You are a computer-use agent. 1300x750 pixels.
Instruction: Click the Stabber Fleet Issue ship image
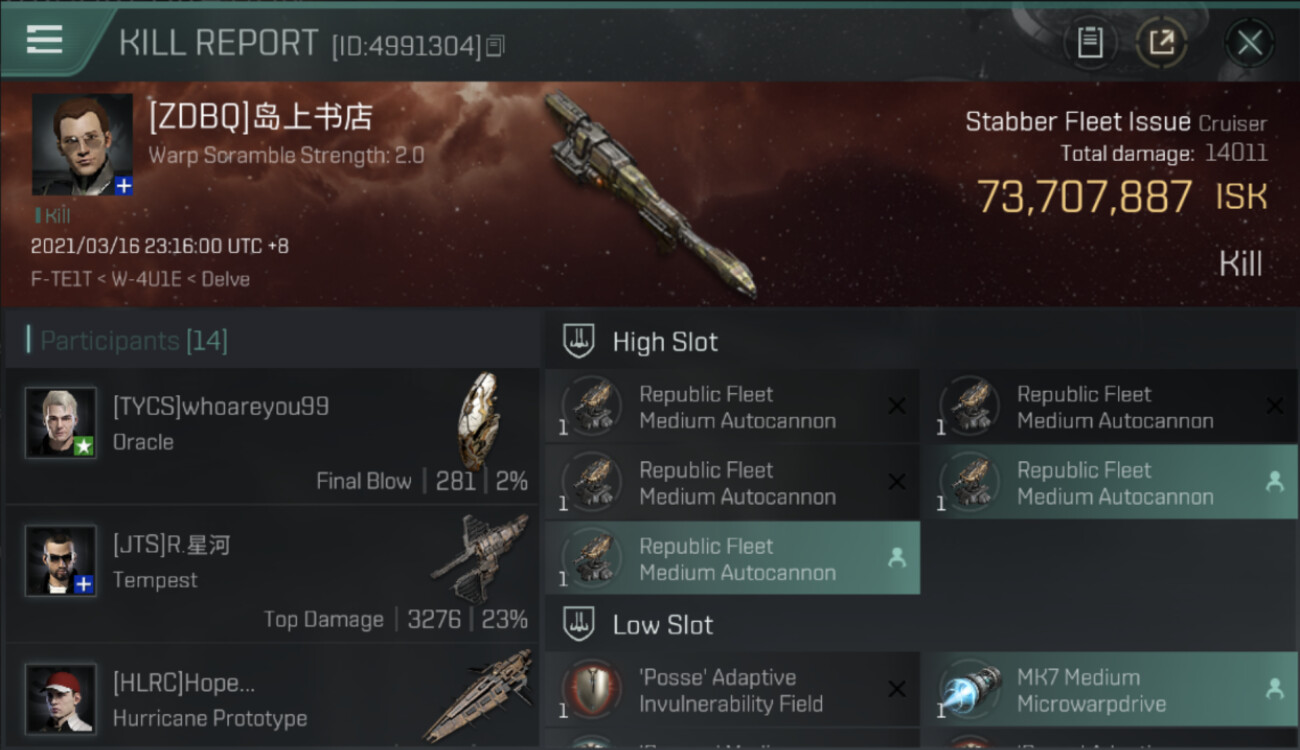(x=650, y=196)
